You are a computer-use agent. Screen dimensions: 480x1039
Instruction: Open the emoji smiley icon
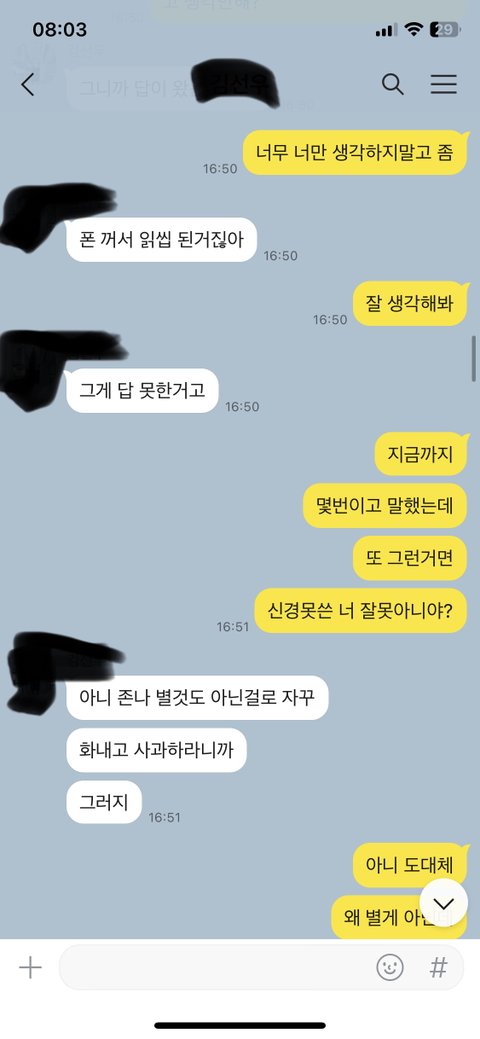(x=390, y=967)
